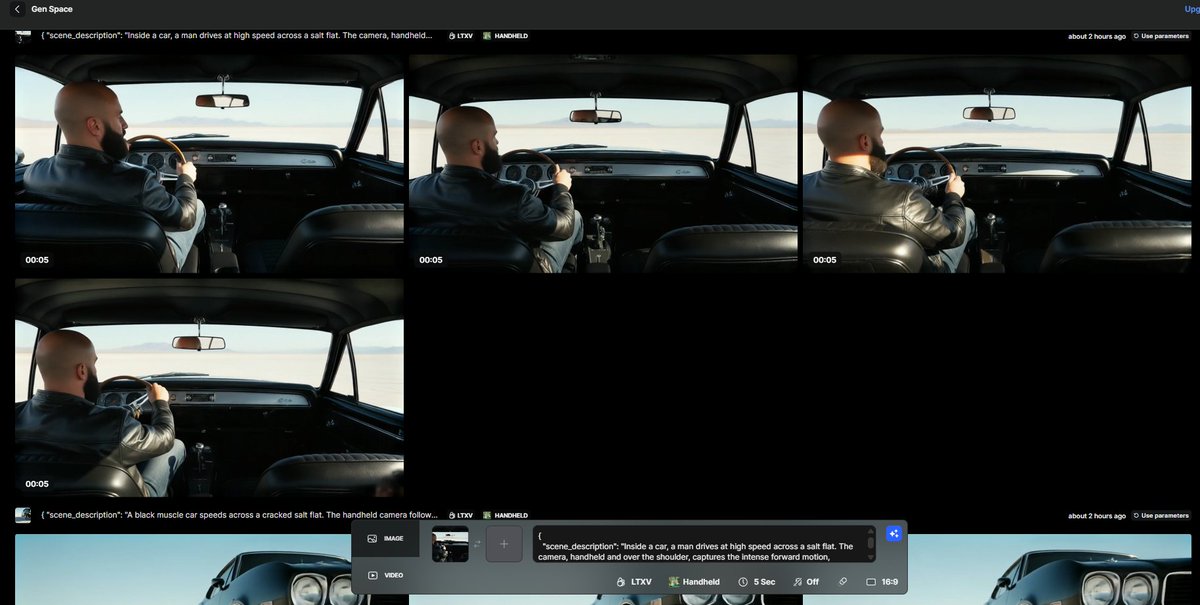Viewport: 1200px width, 605px height.
Task: Open the second video with driver centered
Action: [x=603, y=164]
